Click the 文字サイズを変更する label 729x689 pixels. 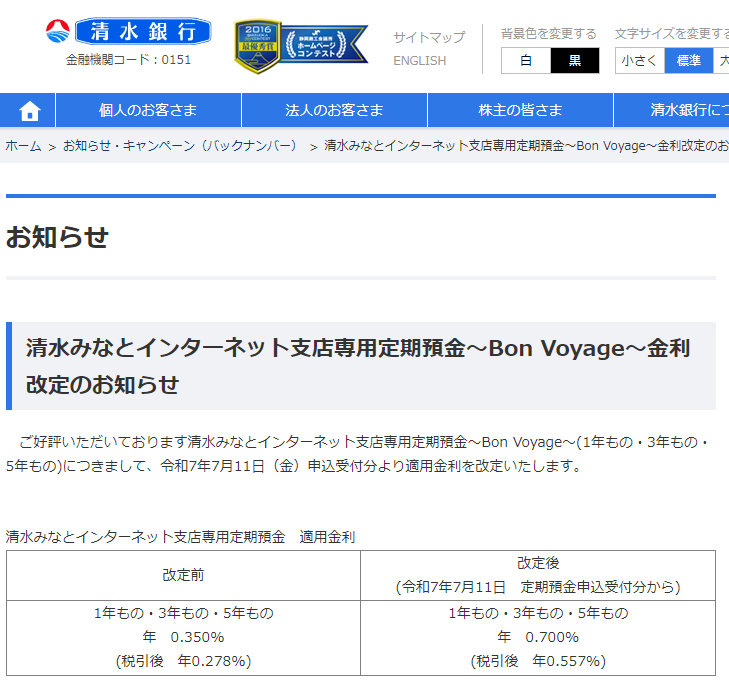(x=672, y=34)
